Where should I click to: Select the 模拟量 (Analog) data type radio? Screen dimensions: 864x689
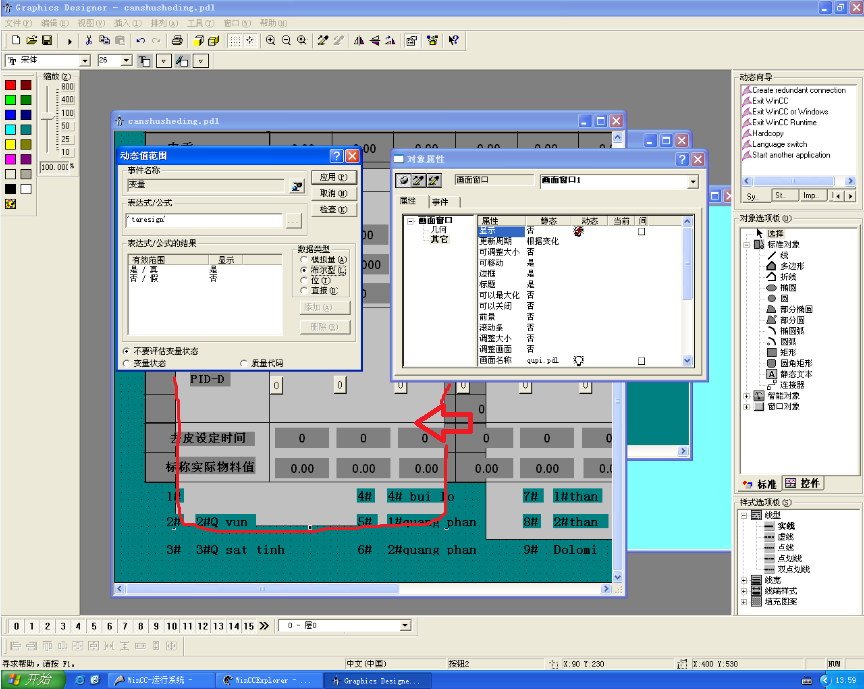303,260
